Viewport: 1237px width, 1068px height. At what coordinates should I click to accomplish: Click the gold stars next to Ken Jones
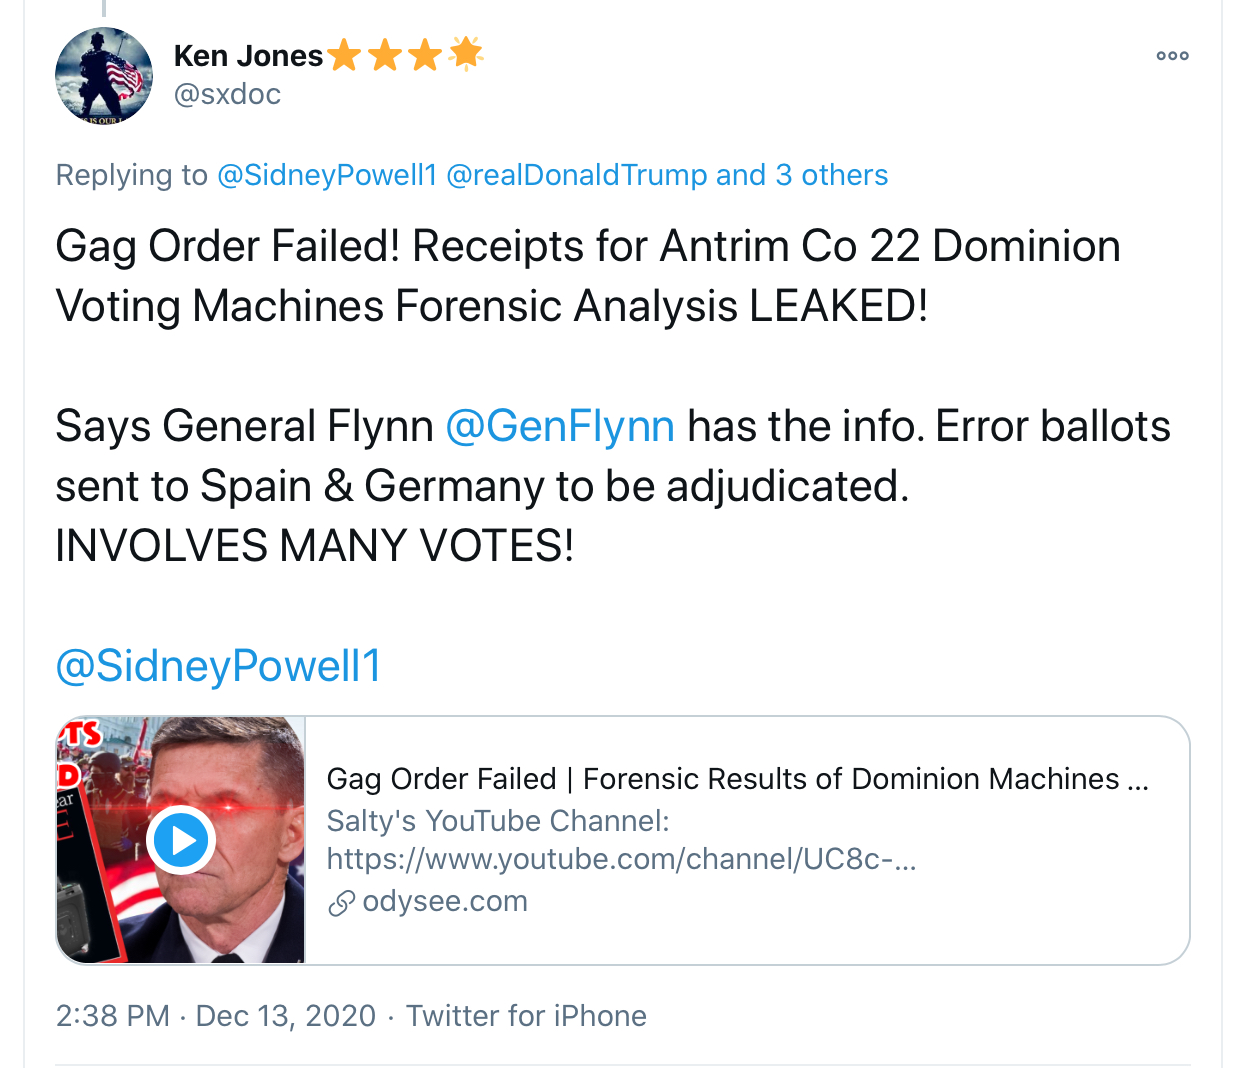coord(405,54)
